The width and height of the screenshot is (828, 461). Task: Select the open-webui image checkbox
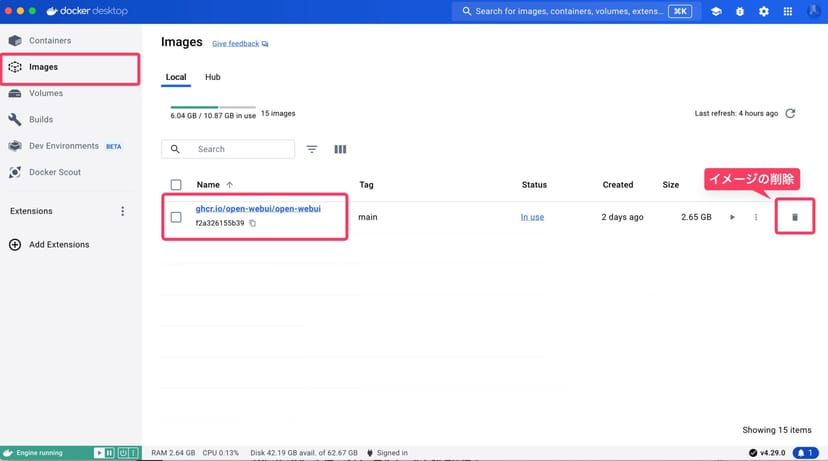[x=176, y=217]
